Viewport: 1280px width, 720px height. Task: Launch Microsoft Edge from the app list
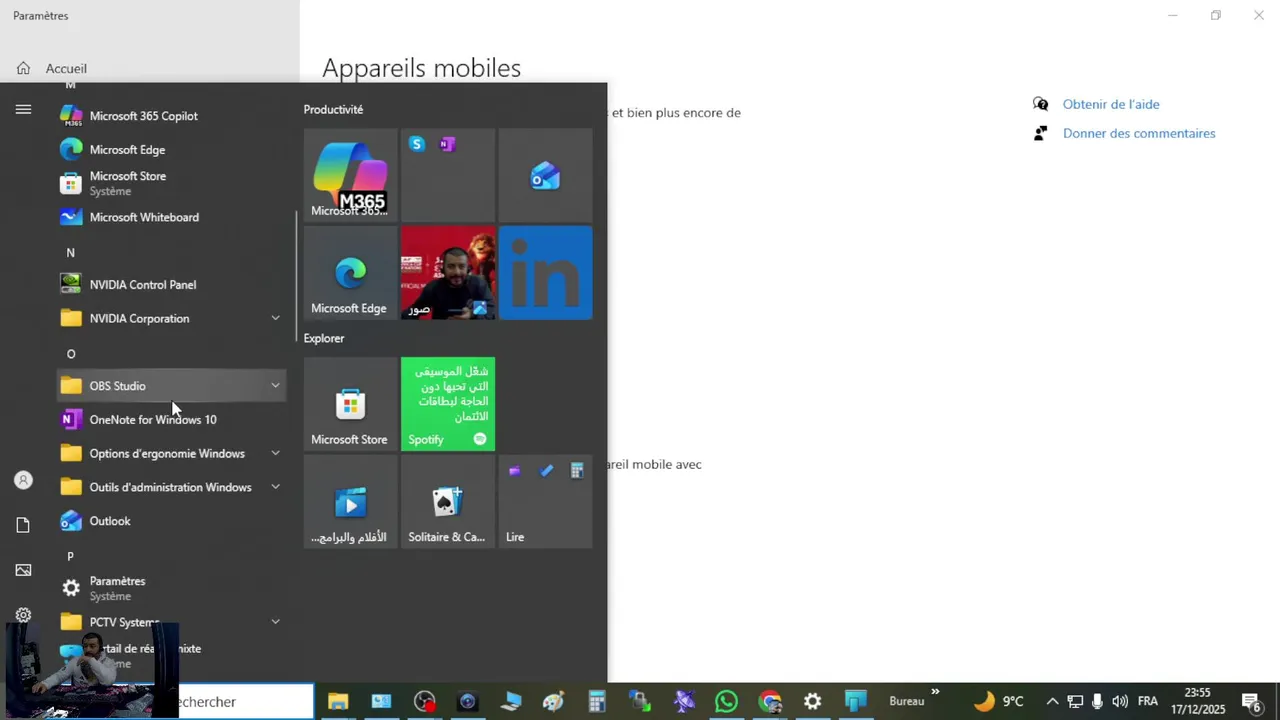point(171,150)
